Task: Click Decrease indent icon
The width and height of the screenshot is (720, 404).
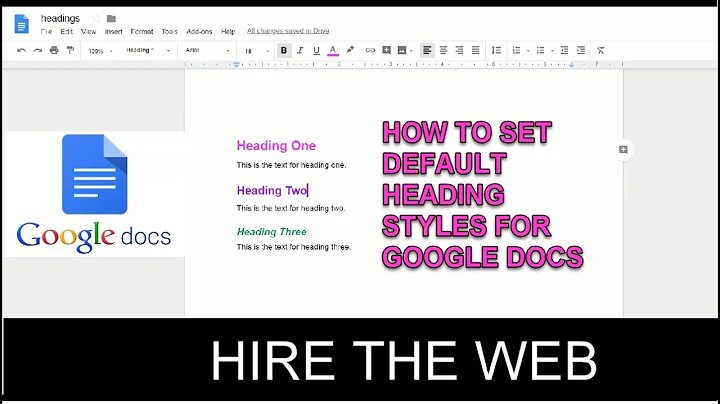Action: pos(564,50)
